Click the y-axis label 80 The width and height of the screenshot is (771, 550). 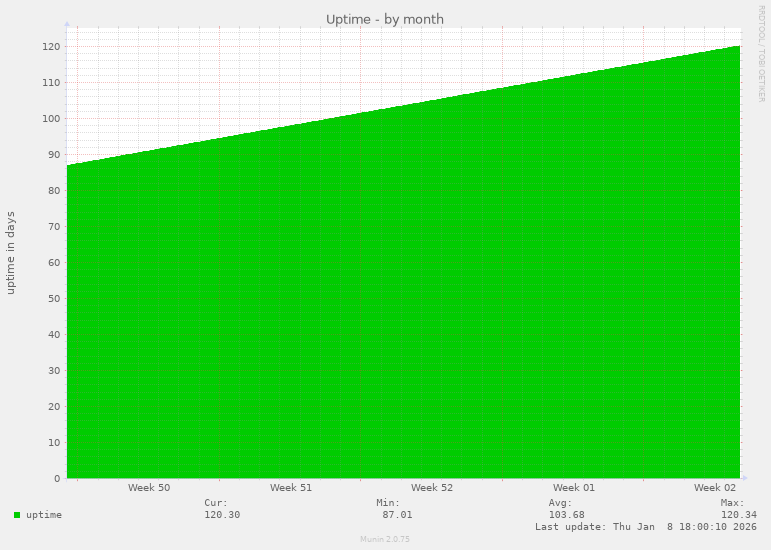point(54,191)
